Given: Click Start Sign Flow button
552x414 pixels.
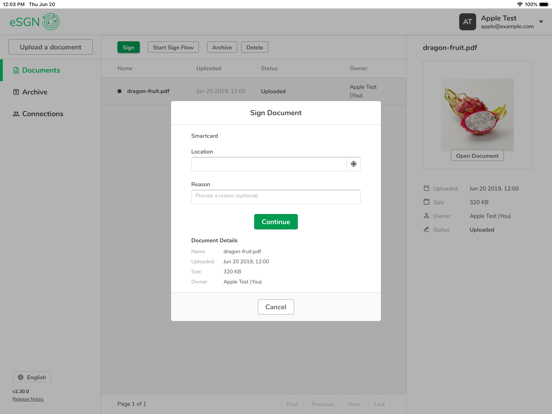Looking at the screenshot, I should click(x=173, y=48).
